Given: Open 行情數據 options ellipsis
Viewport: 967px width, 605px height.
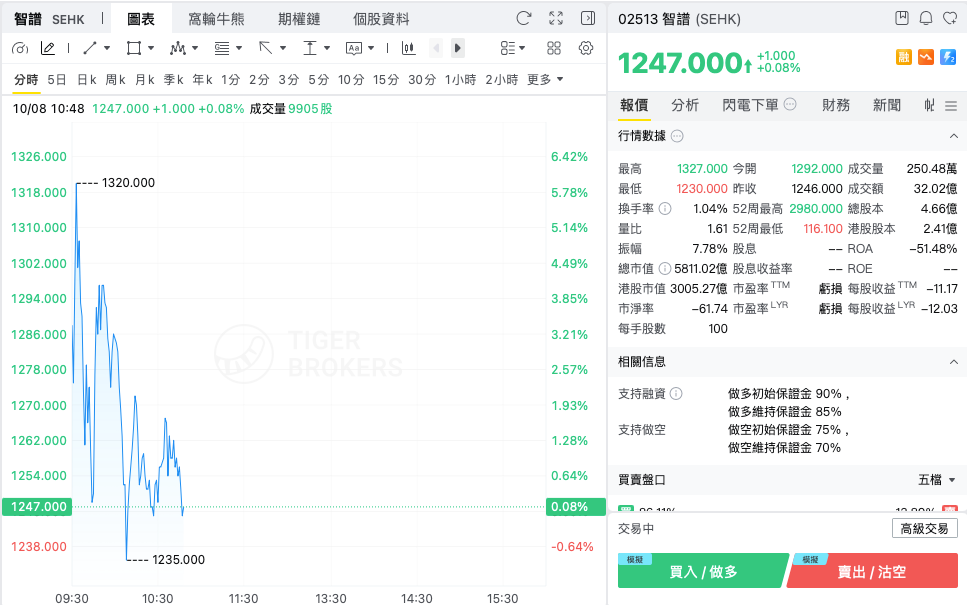Looking at the screenshot, I should point(677,136).
